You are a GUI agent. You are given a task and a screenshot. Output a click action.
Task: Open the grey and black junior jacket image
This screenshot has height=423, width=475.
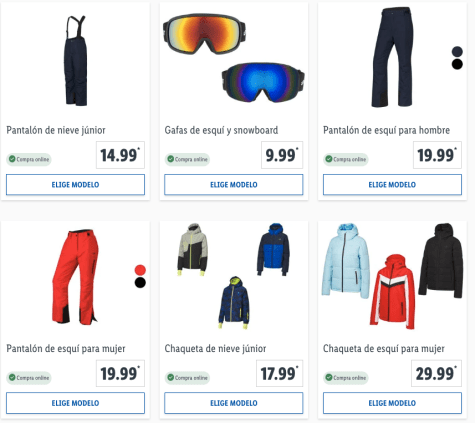[x=193, y=250]
